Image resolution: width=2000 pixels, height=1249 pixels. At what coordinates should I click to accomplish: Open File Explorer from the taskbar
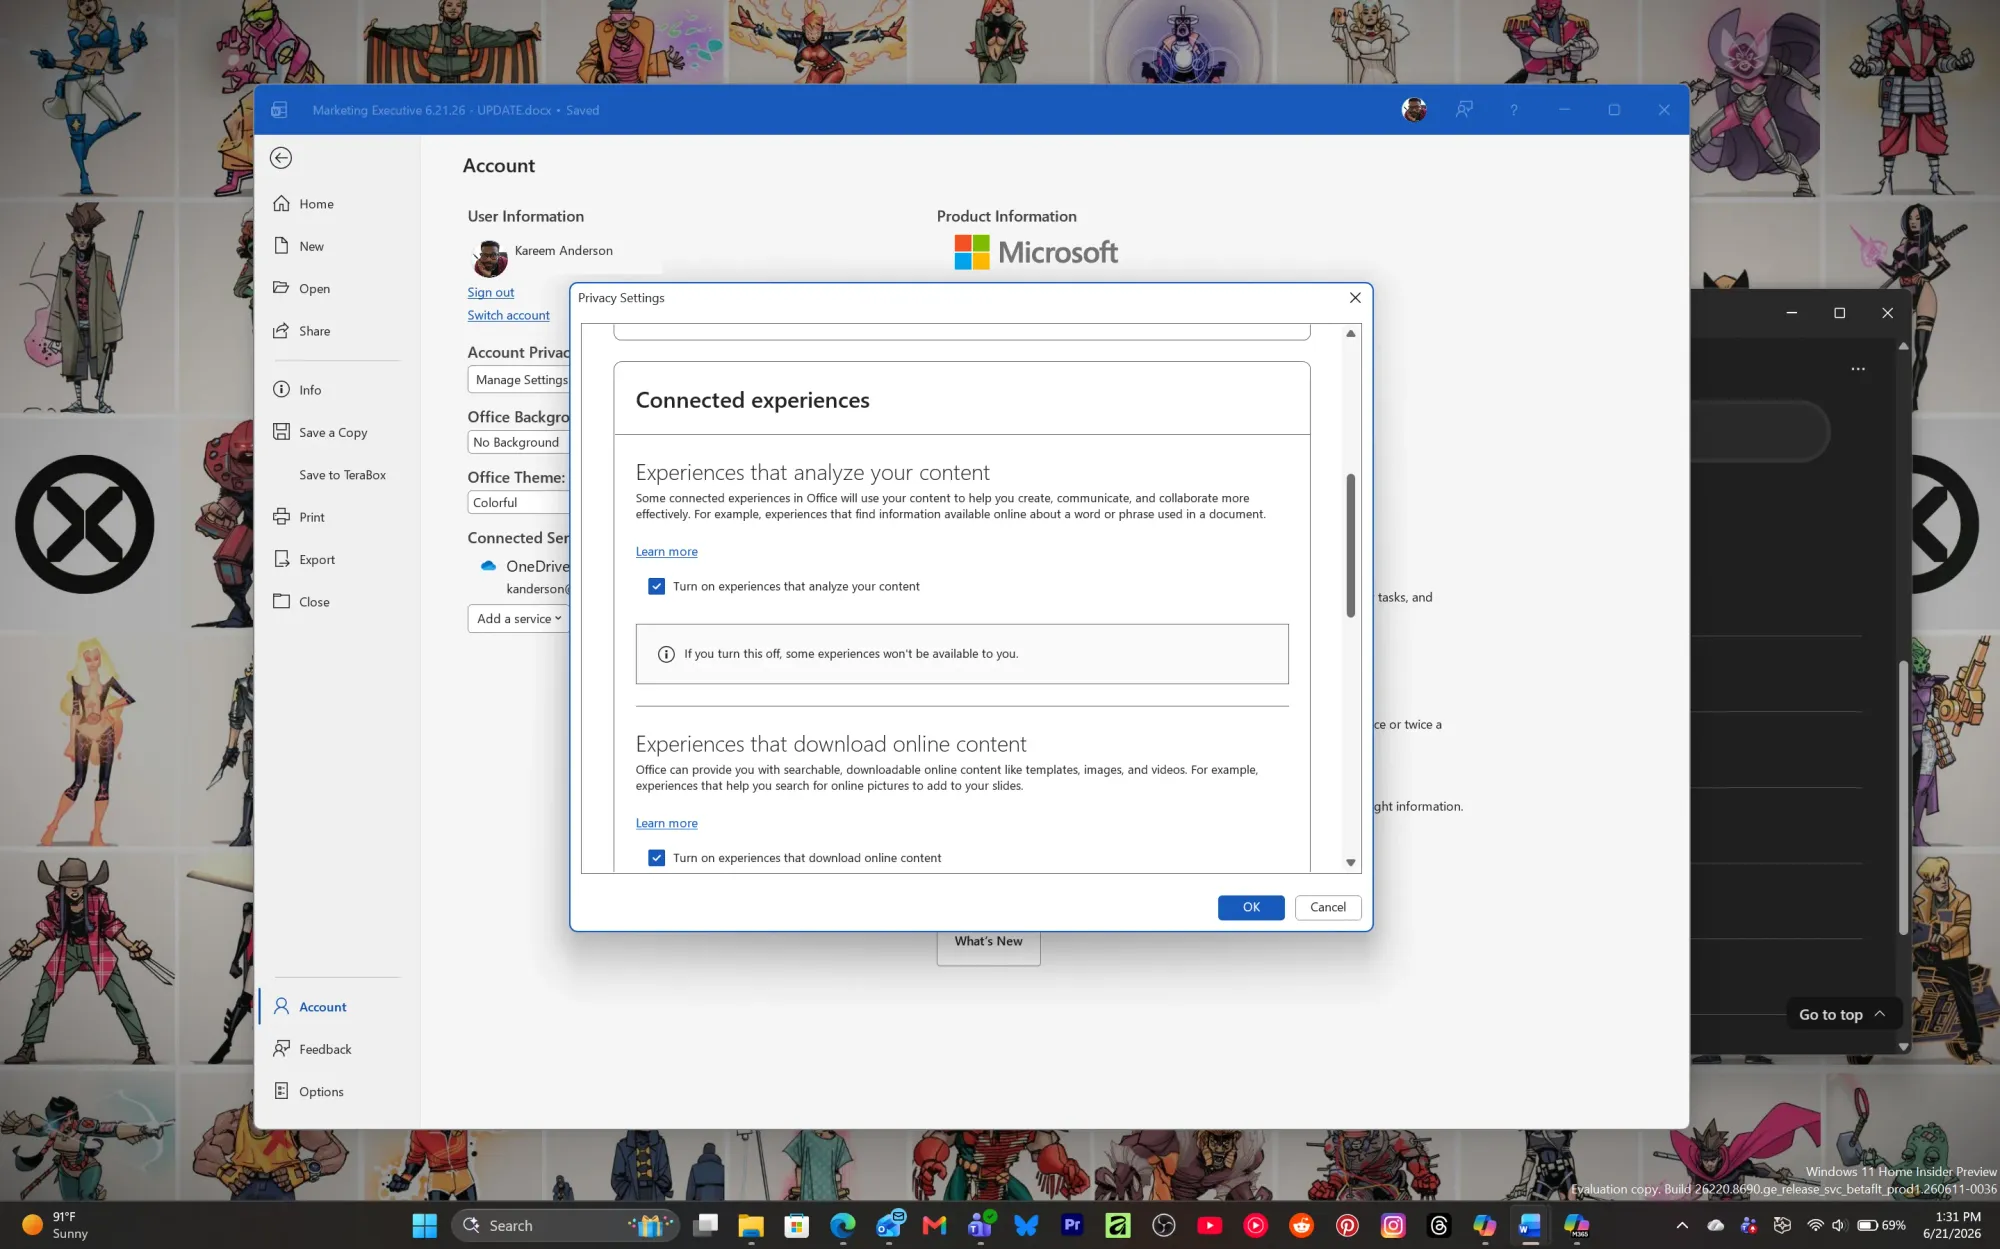pos(751,1225)
